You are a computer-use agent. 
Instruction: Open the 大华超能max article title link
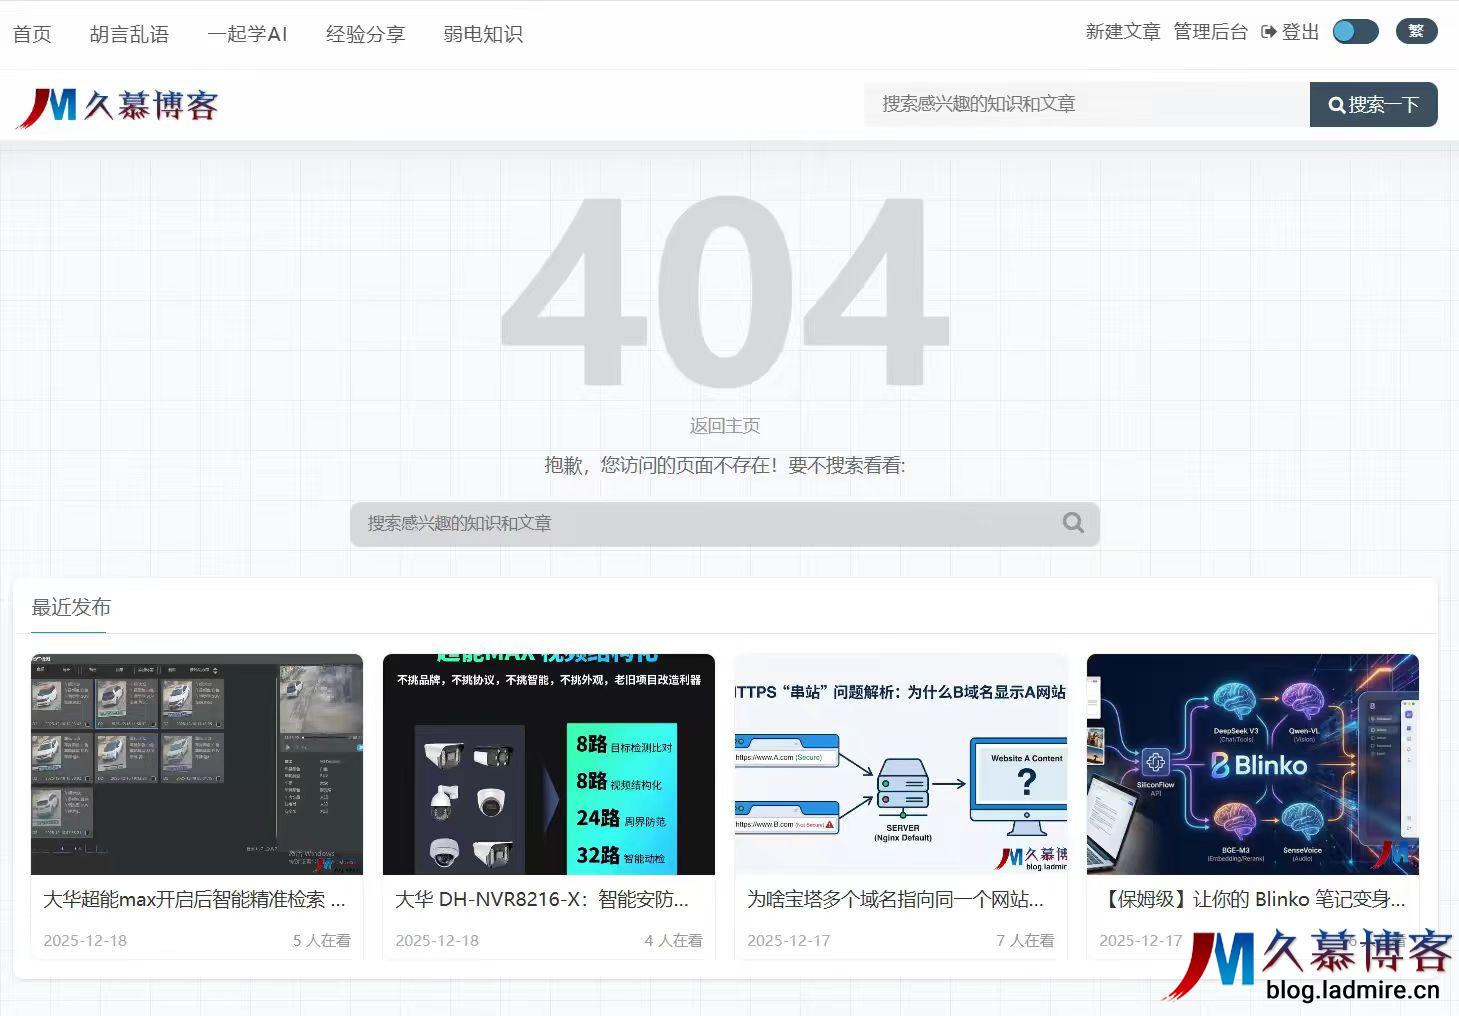pyautogui.click(x=193, y=899)
